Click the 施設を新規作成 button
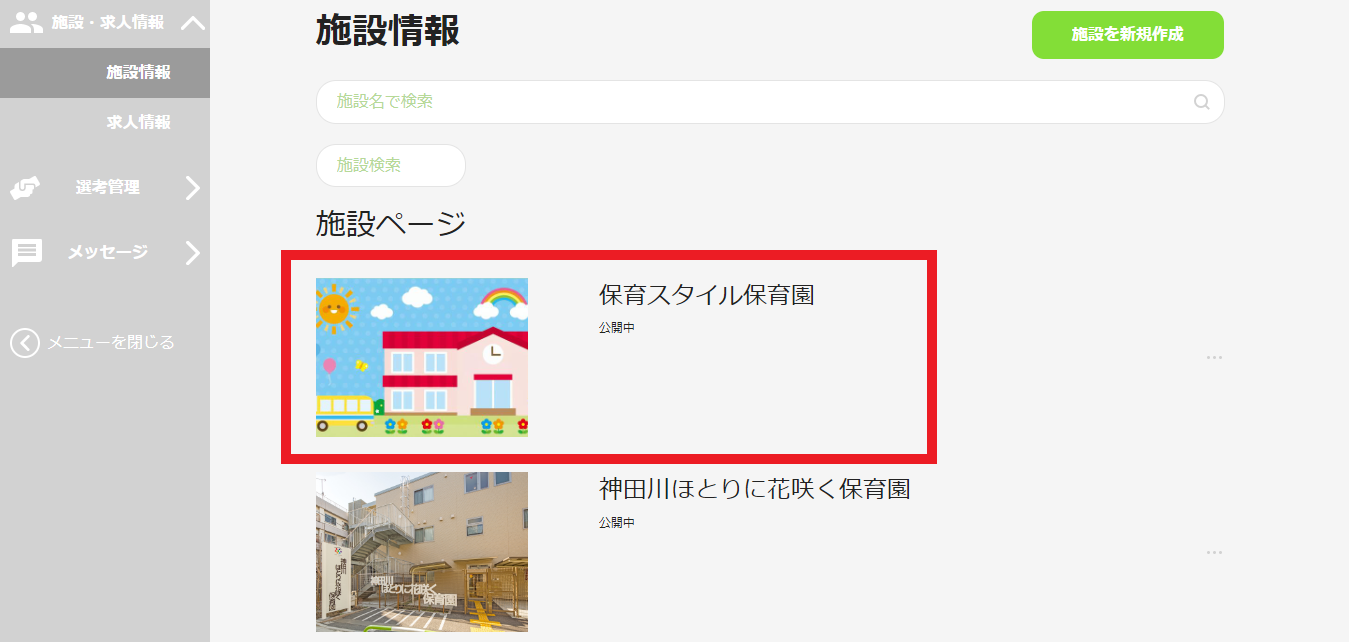 coord(1127,35)
